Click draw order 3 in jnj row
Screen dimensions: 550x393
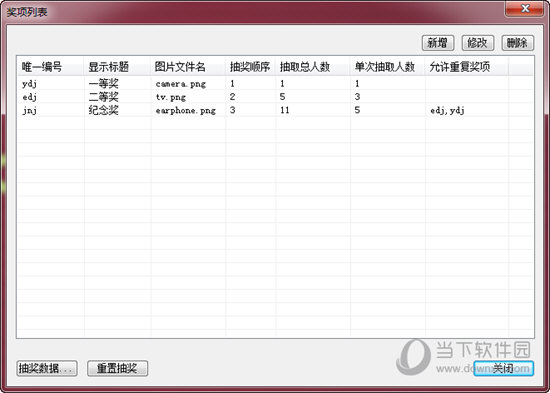[233, 110]
